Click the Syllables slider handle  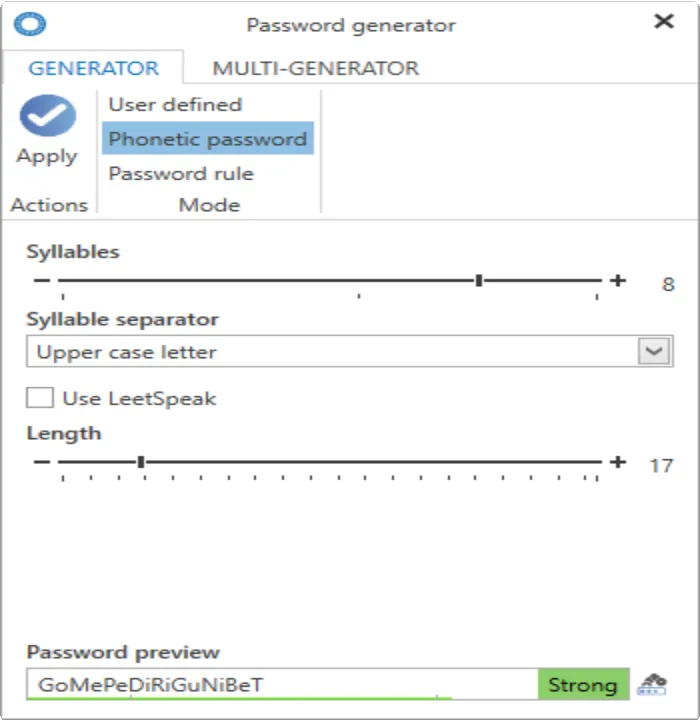point(479,280)
